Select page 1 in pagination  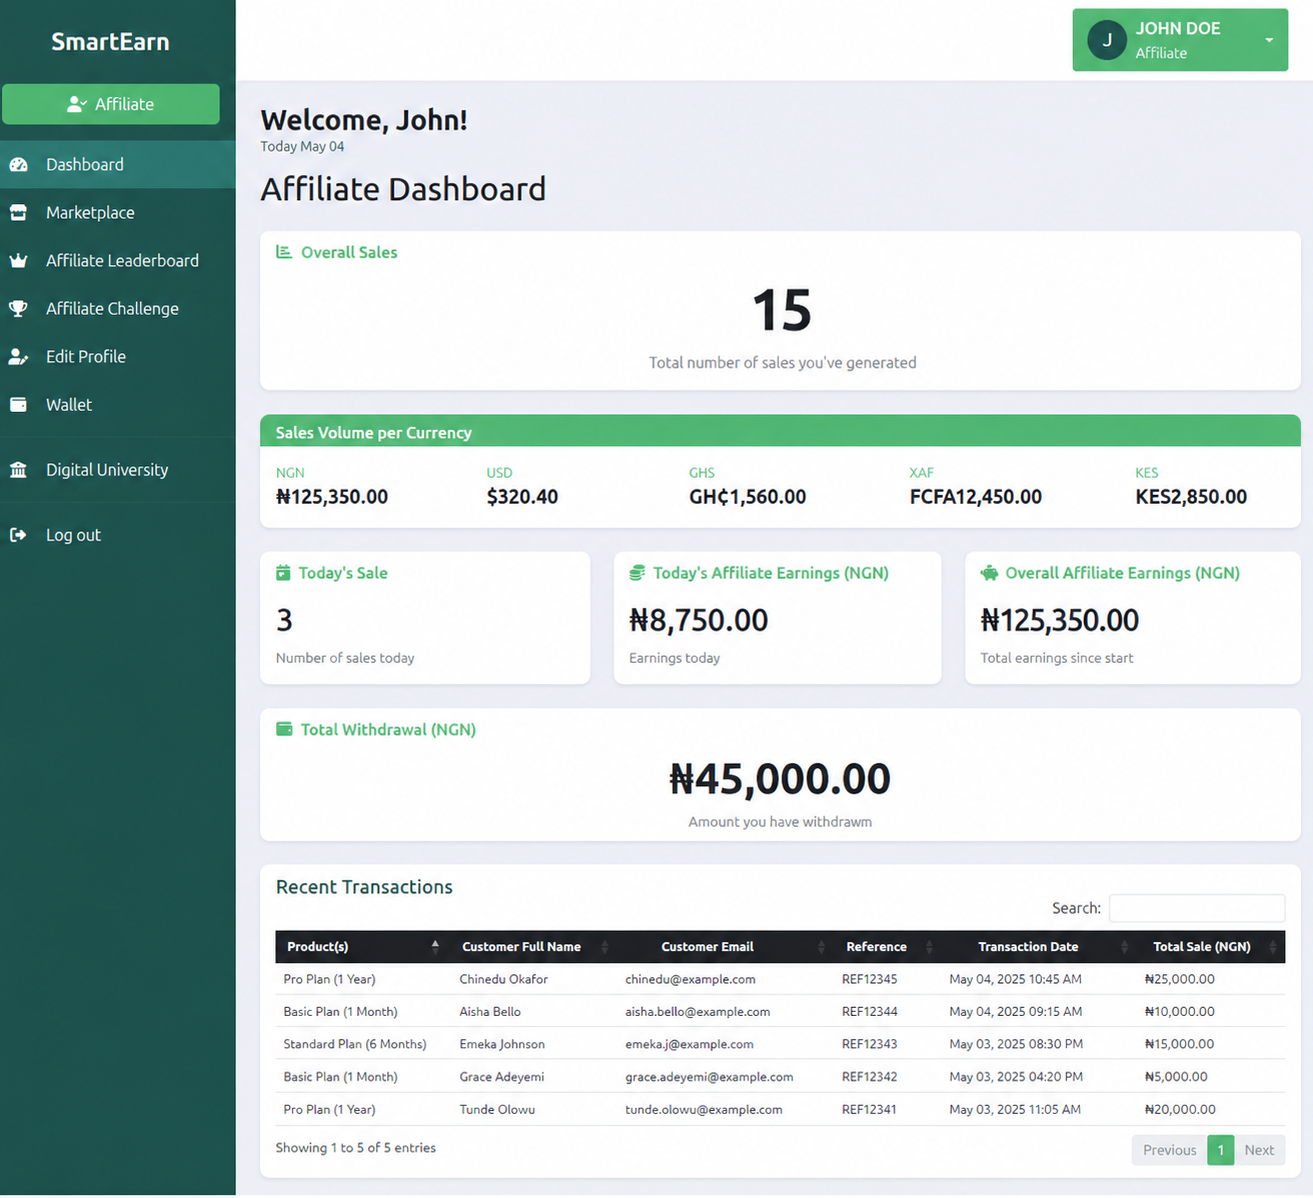point(1220,1150)
